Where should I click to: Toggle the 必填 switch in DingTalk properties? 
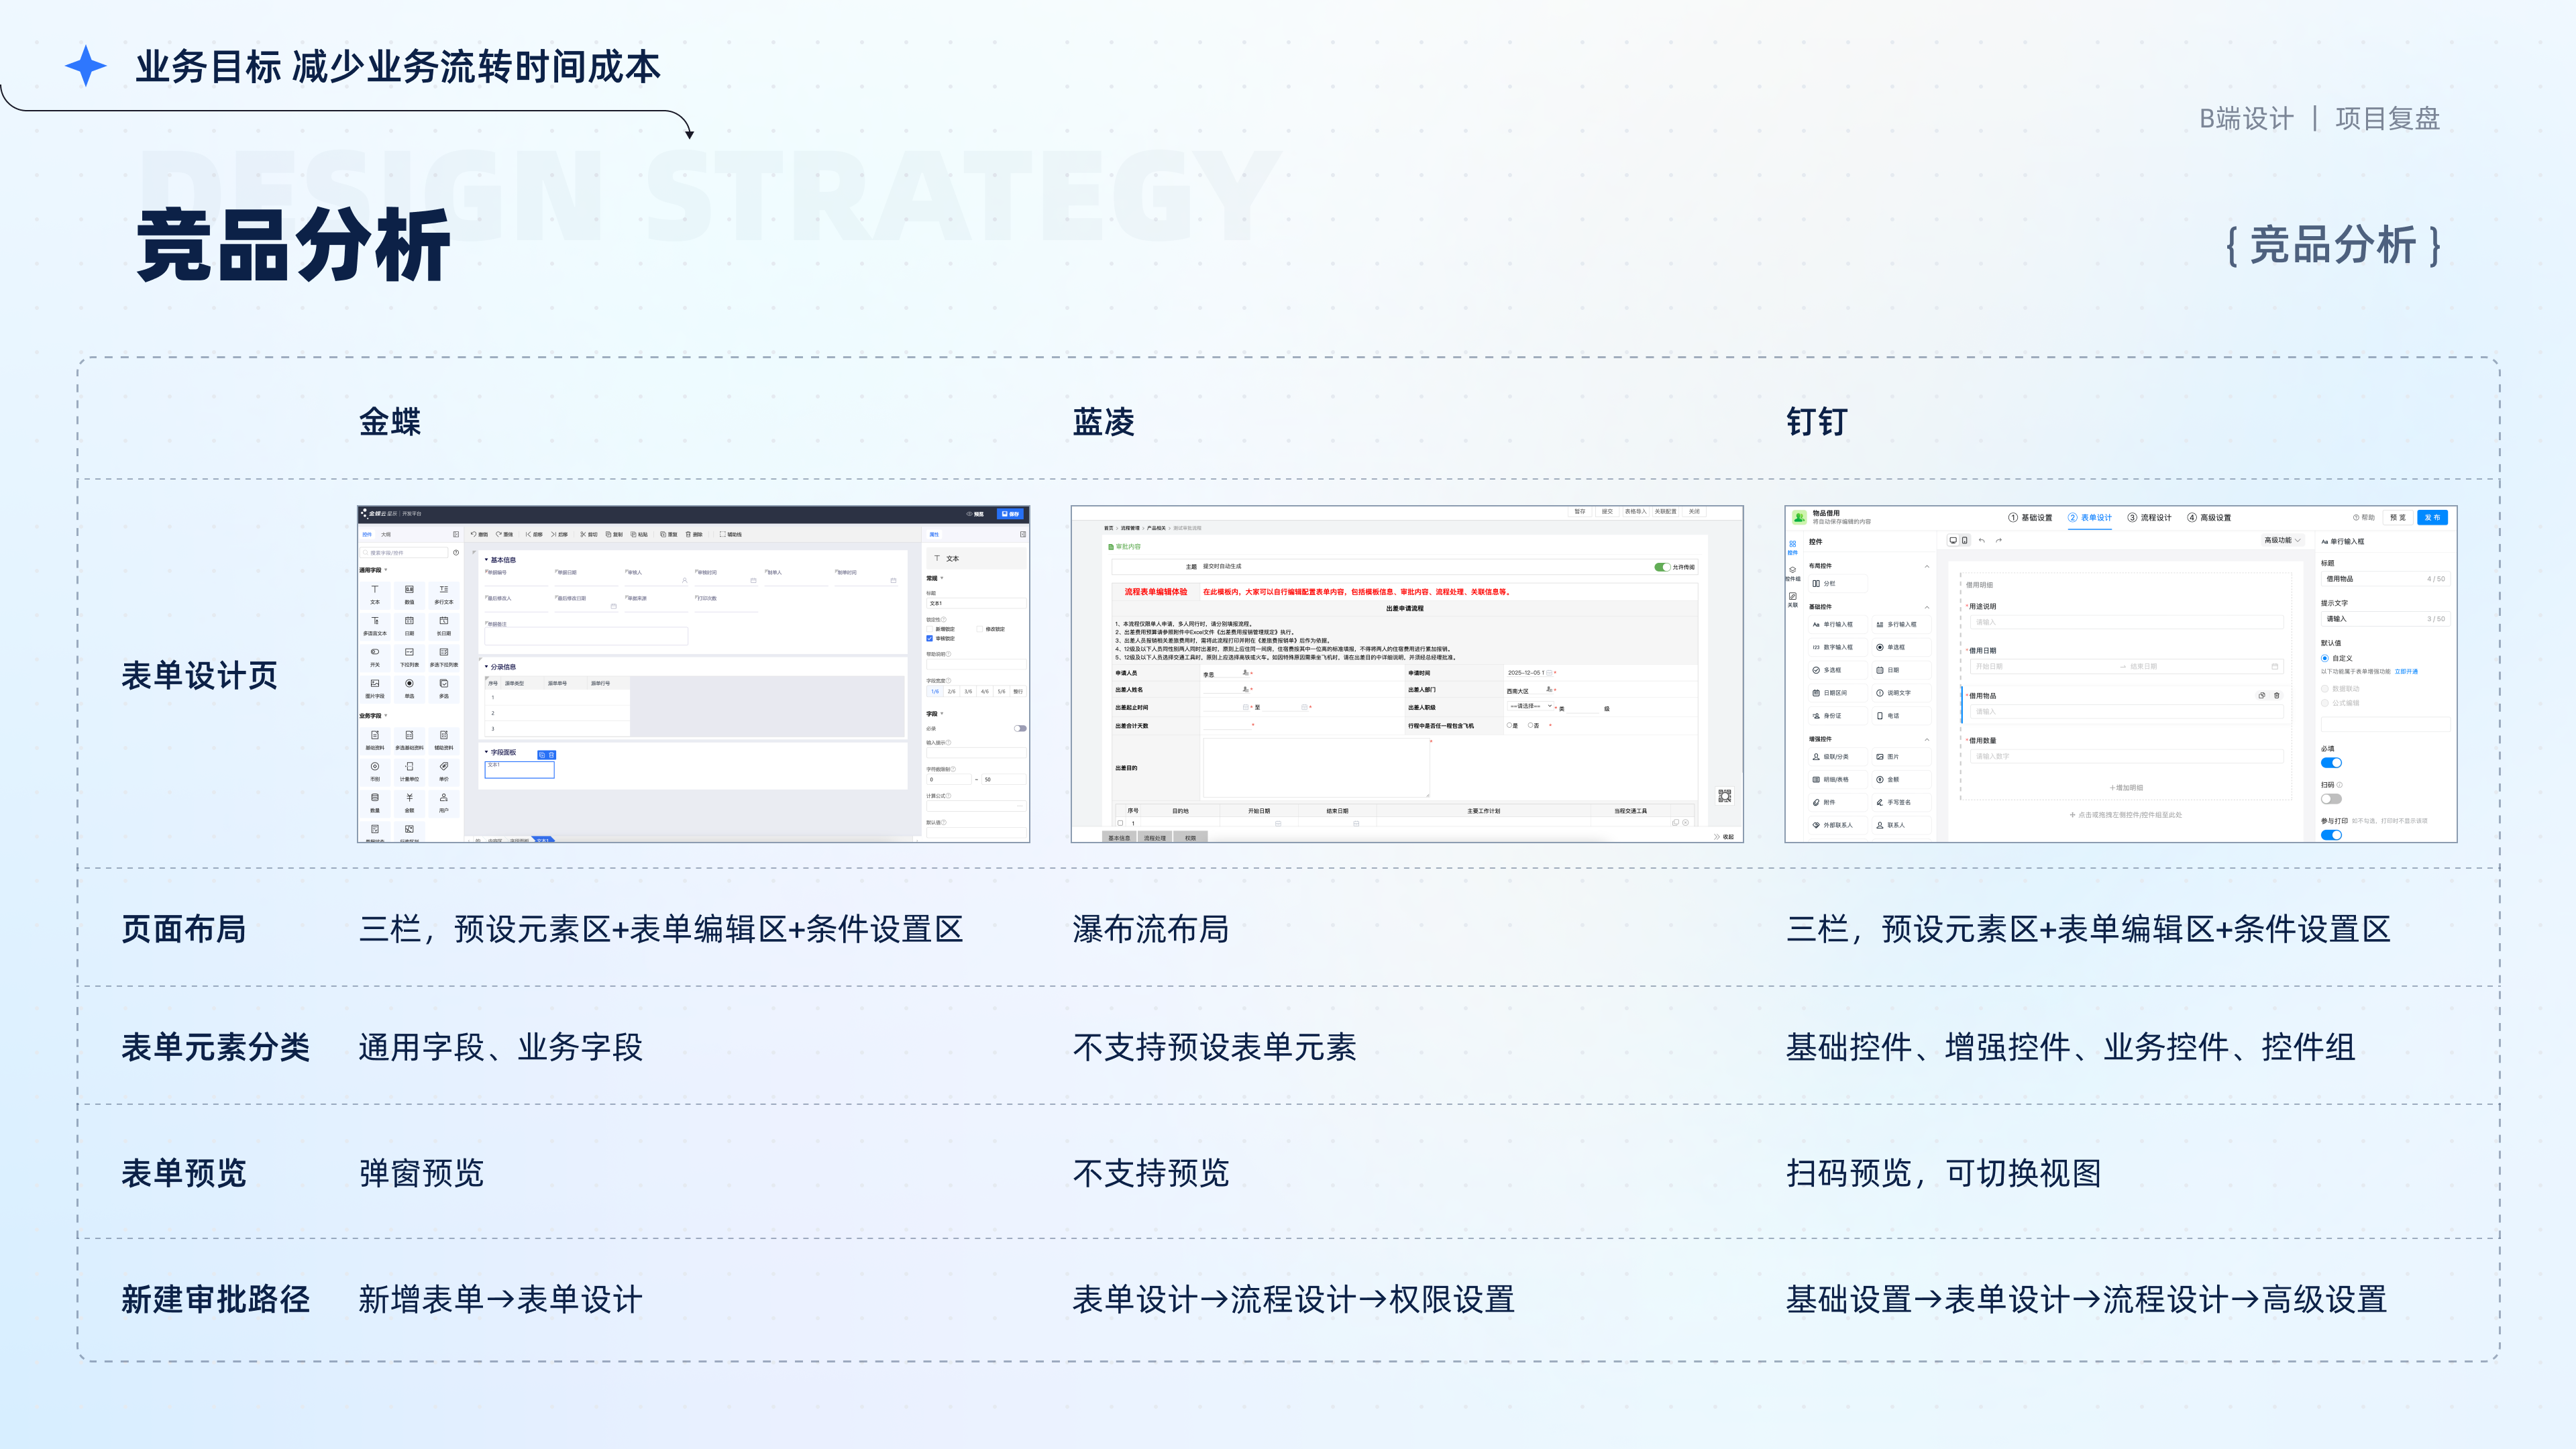point(2331,763)
